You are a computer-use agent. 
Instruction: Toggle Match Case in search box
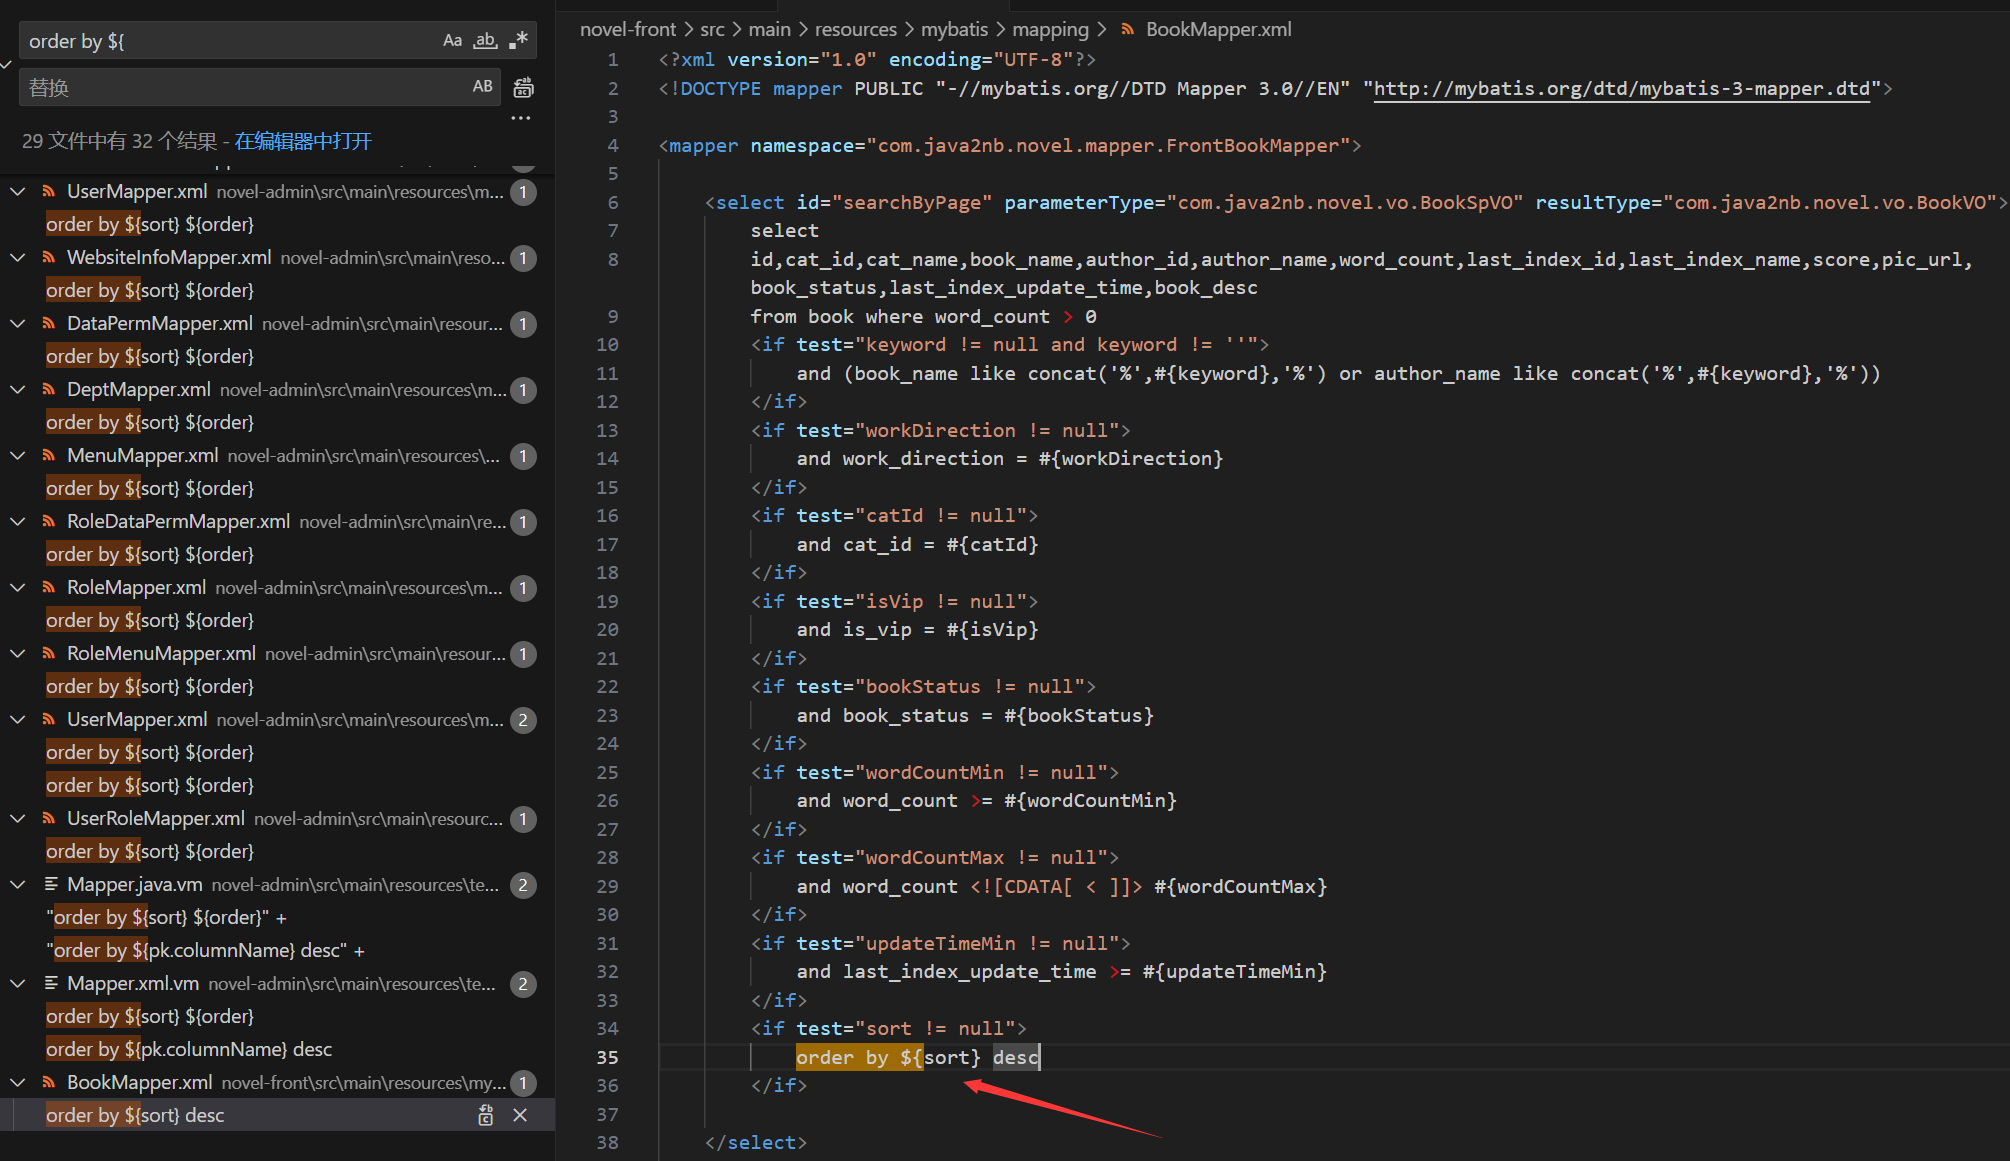[x=452, y=41]
